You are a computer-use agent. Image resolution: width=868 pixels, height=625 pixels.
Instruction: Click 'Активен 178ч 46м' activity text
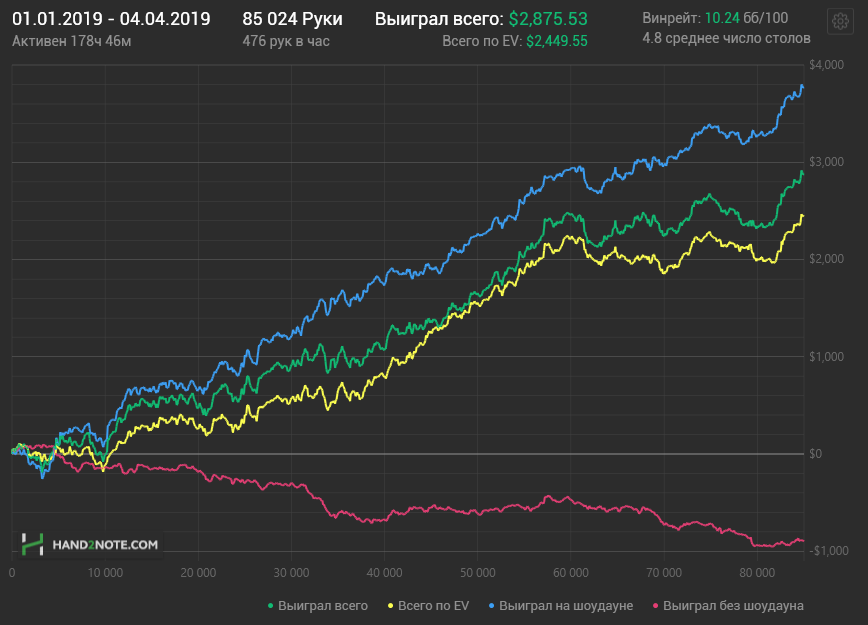(x=71, y=41)
